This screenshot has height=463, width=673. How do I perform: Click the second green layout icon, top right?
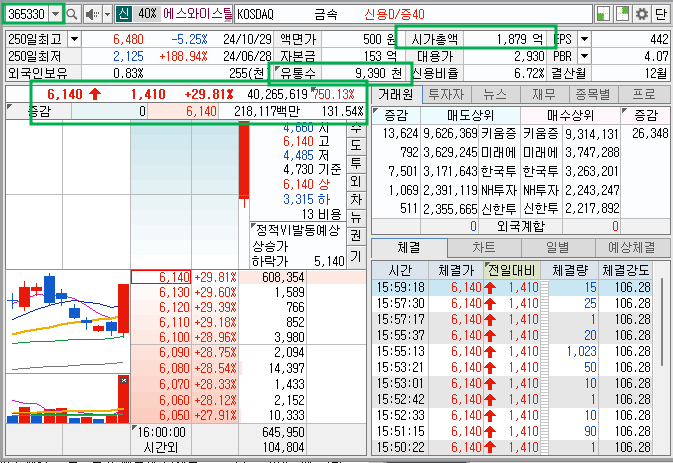(x=622, y=14)
